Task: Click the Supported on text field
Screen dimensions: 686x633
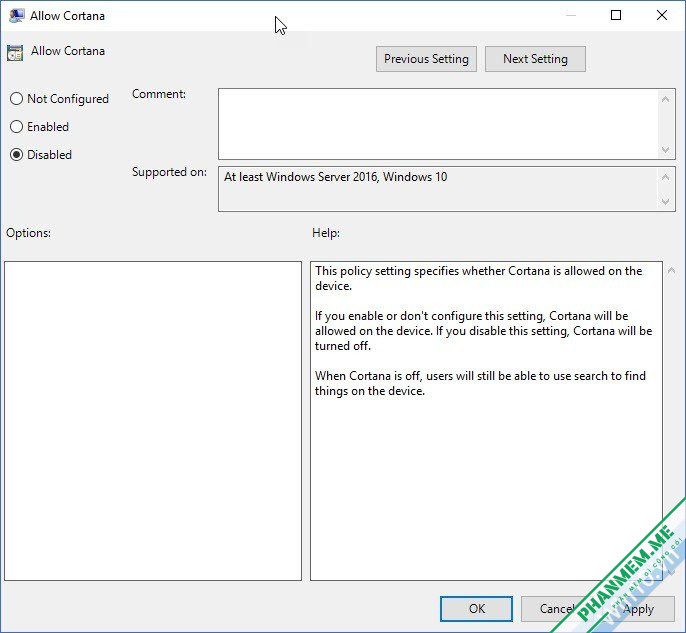Action: point(438,189)
